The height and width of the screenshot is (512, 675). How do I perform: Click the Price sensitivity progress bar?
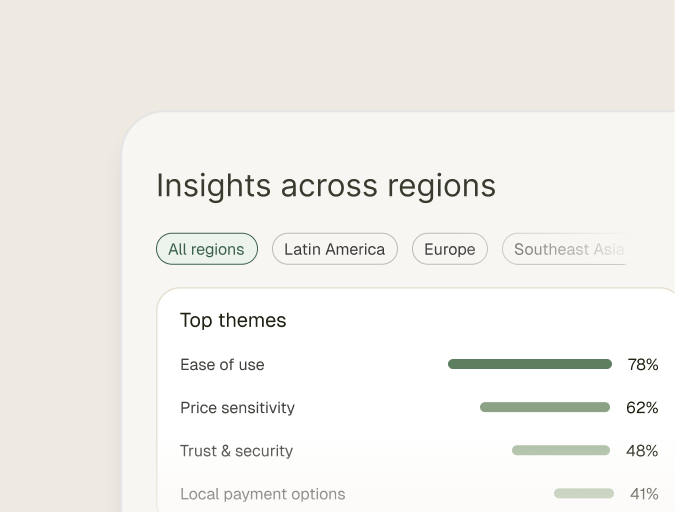[544, 408]
